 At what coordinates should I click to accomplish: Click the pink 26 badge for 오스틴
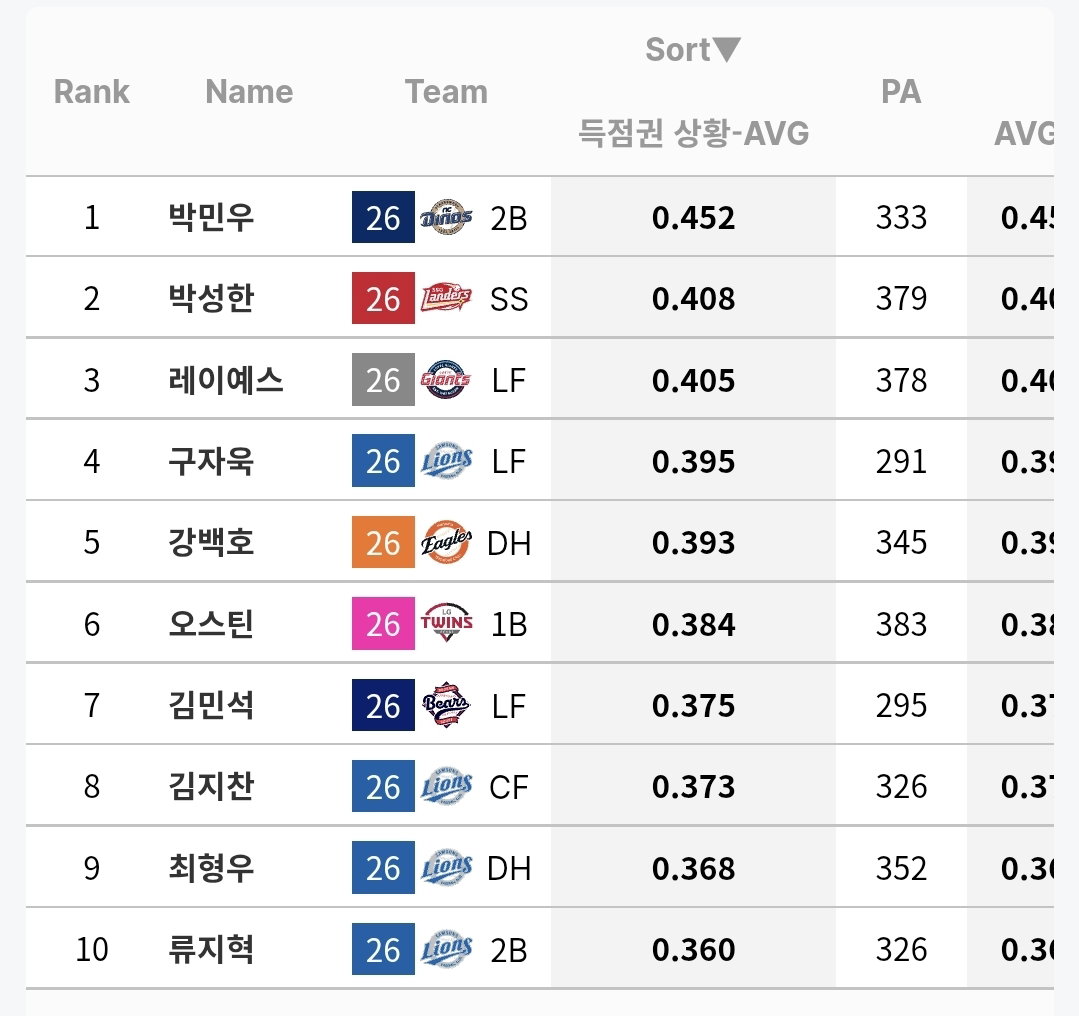[x=383, y=623]
